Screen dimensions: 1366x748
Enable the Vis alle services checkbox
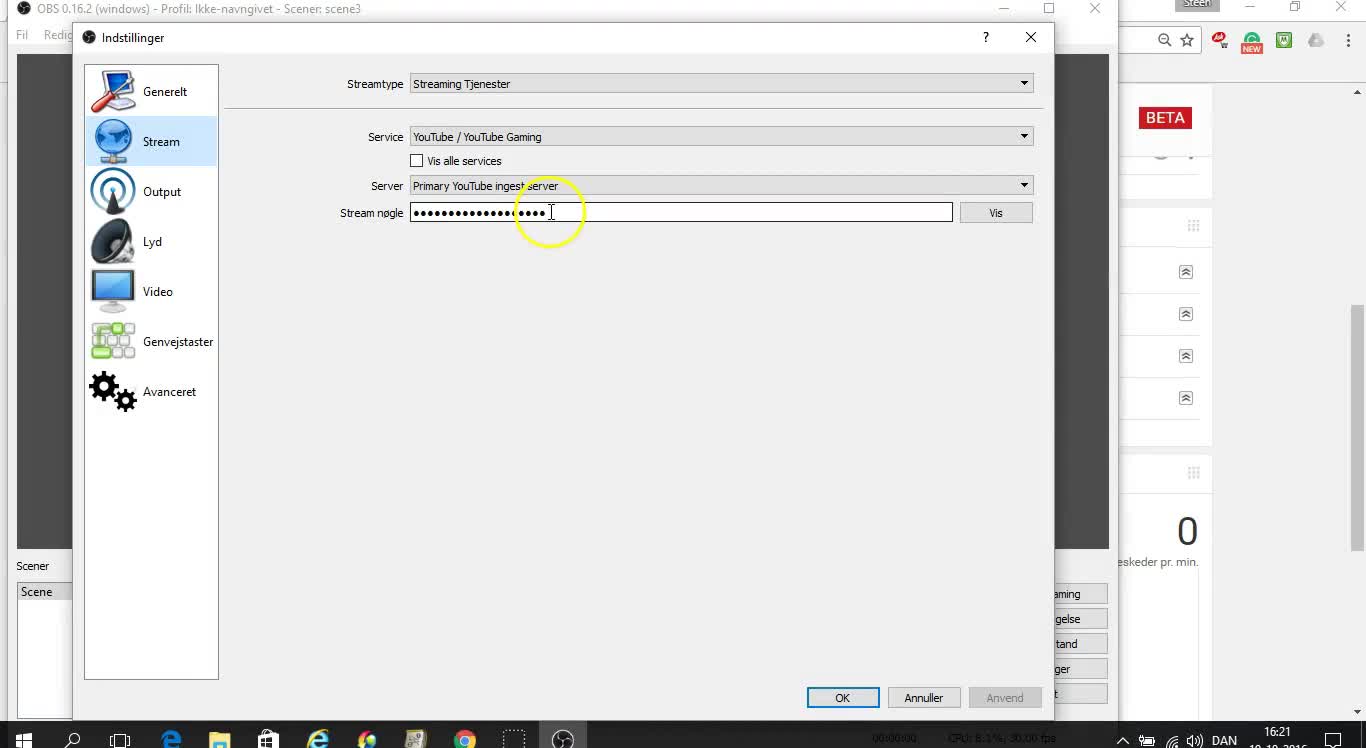pos(417,161)
